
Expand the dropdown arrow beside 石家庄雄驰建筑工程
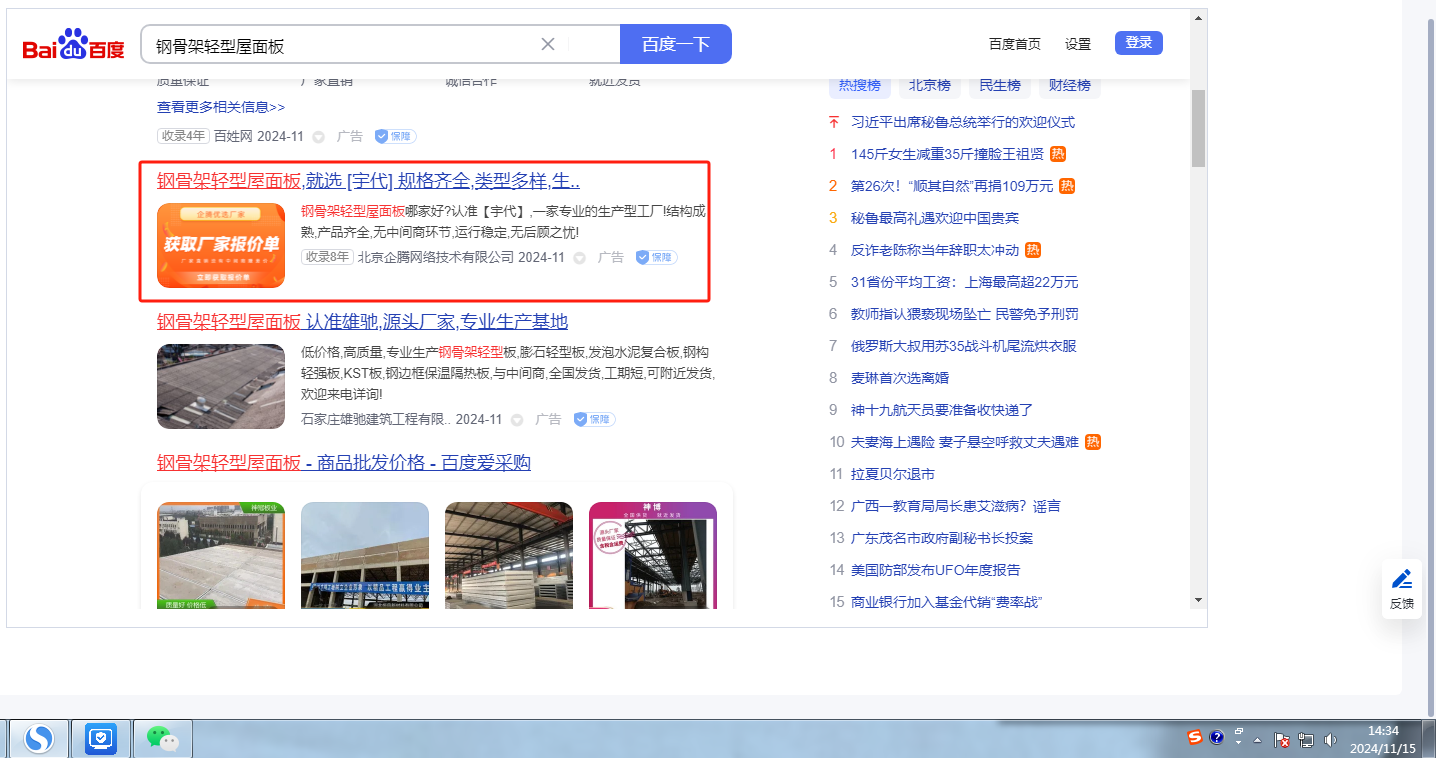[x=517, y=420]
